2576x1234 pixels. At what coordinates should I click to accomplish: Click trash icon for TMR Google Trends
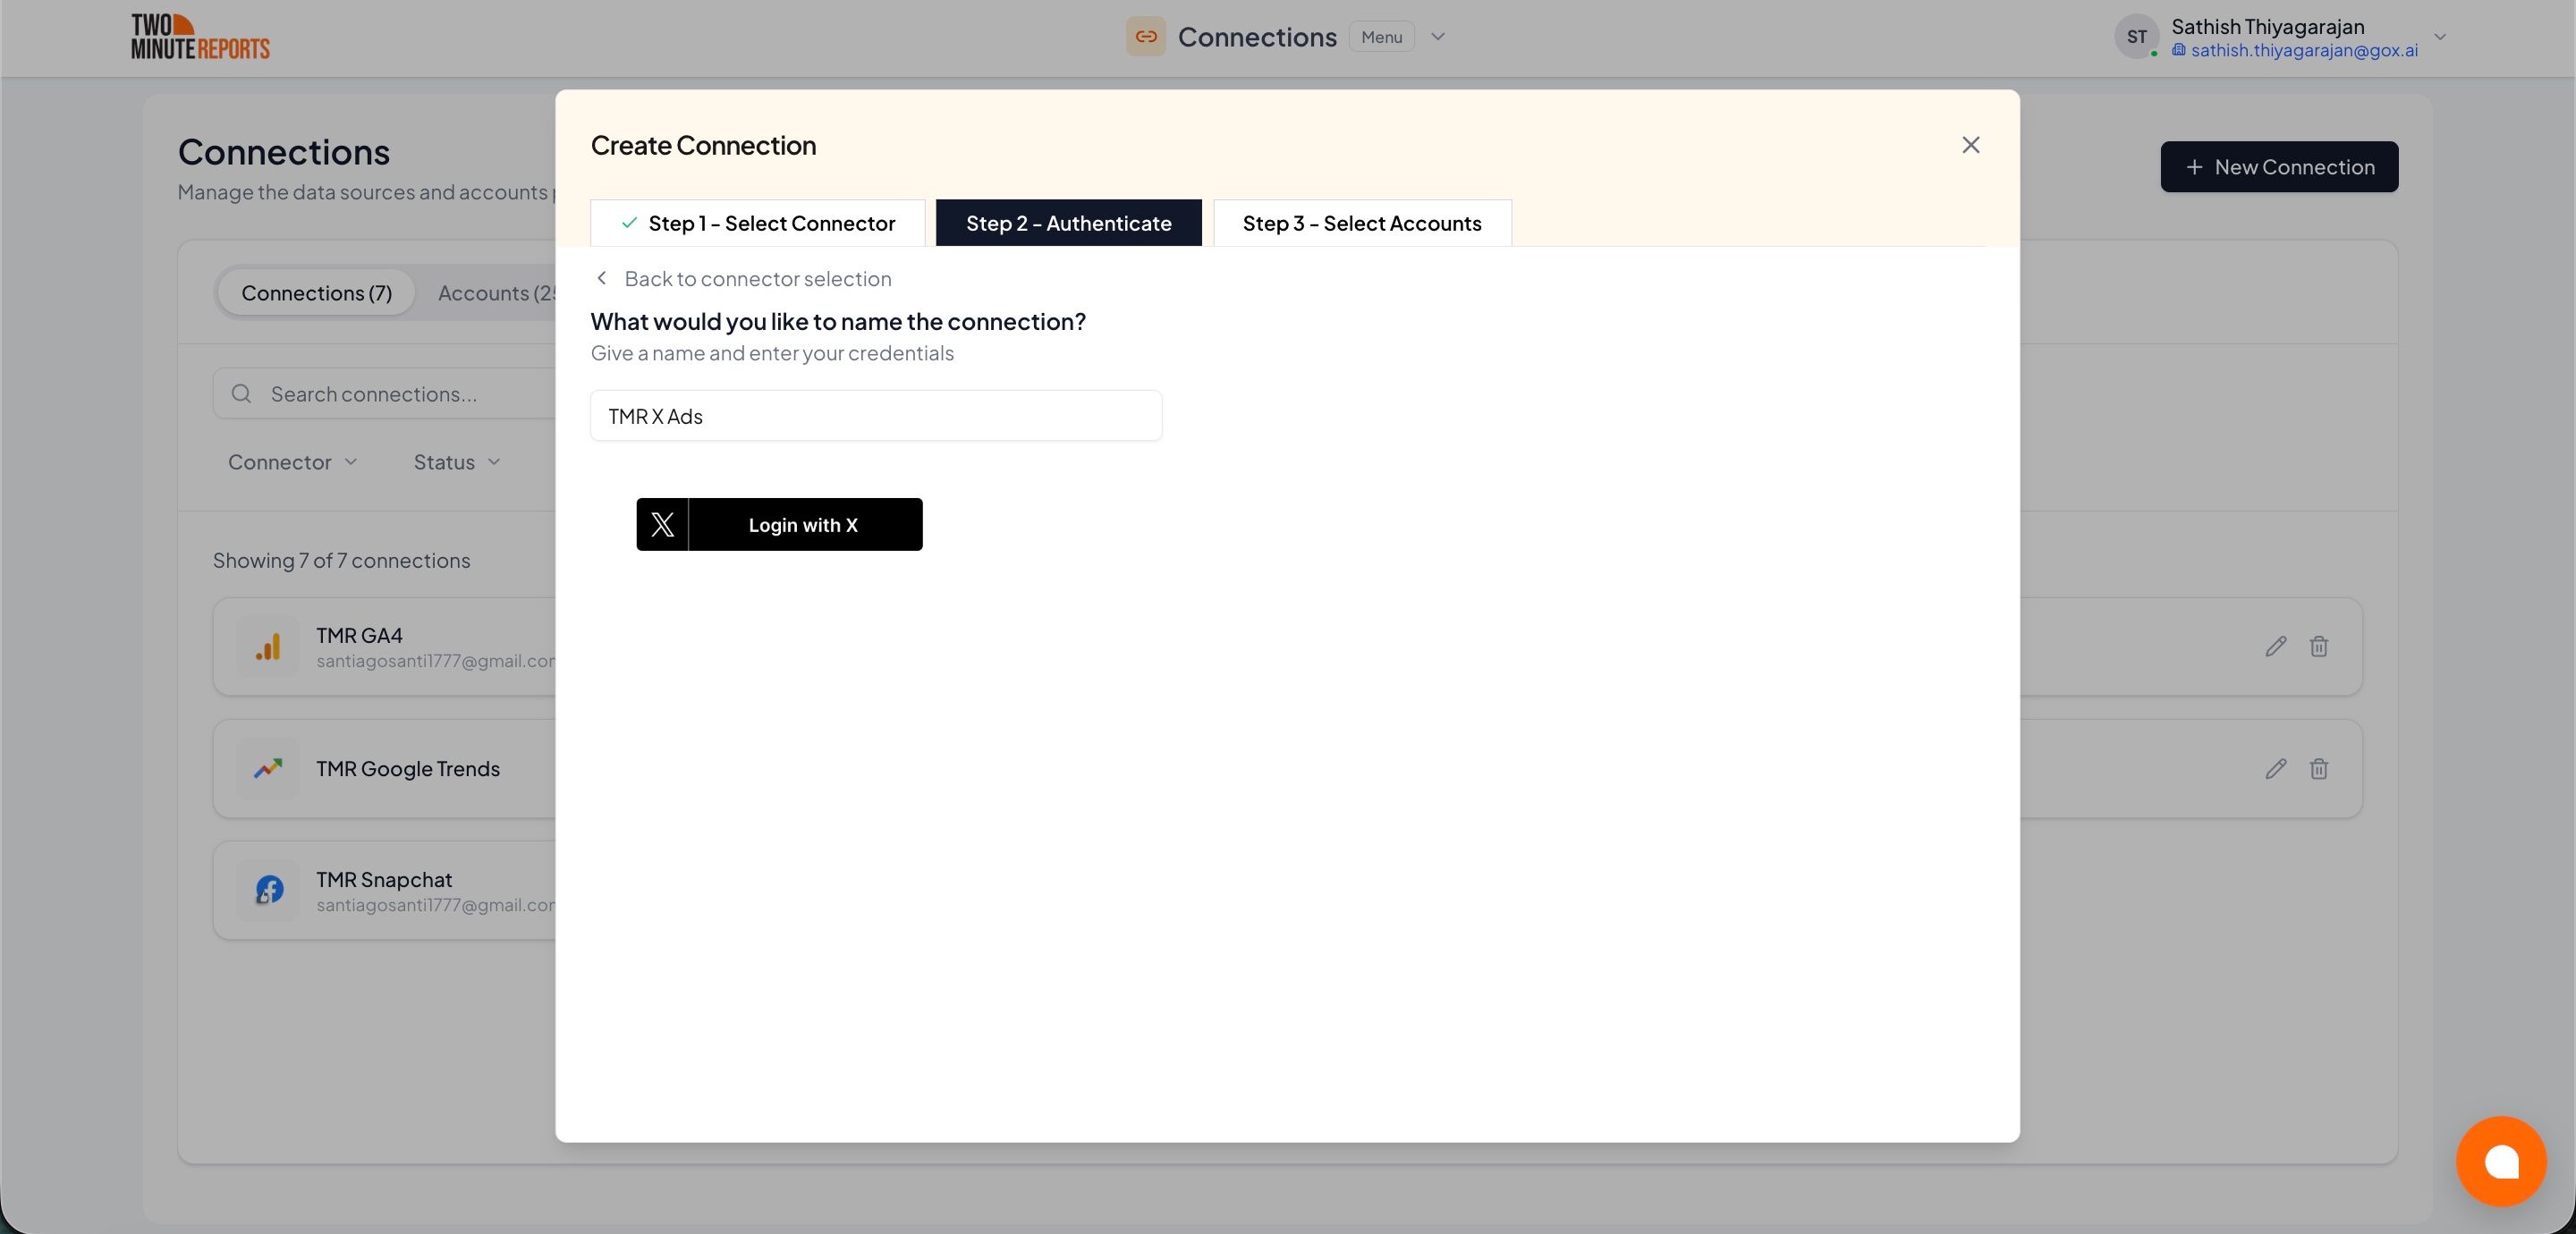coord(2318,768)
